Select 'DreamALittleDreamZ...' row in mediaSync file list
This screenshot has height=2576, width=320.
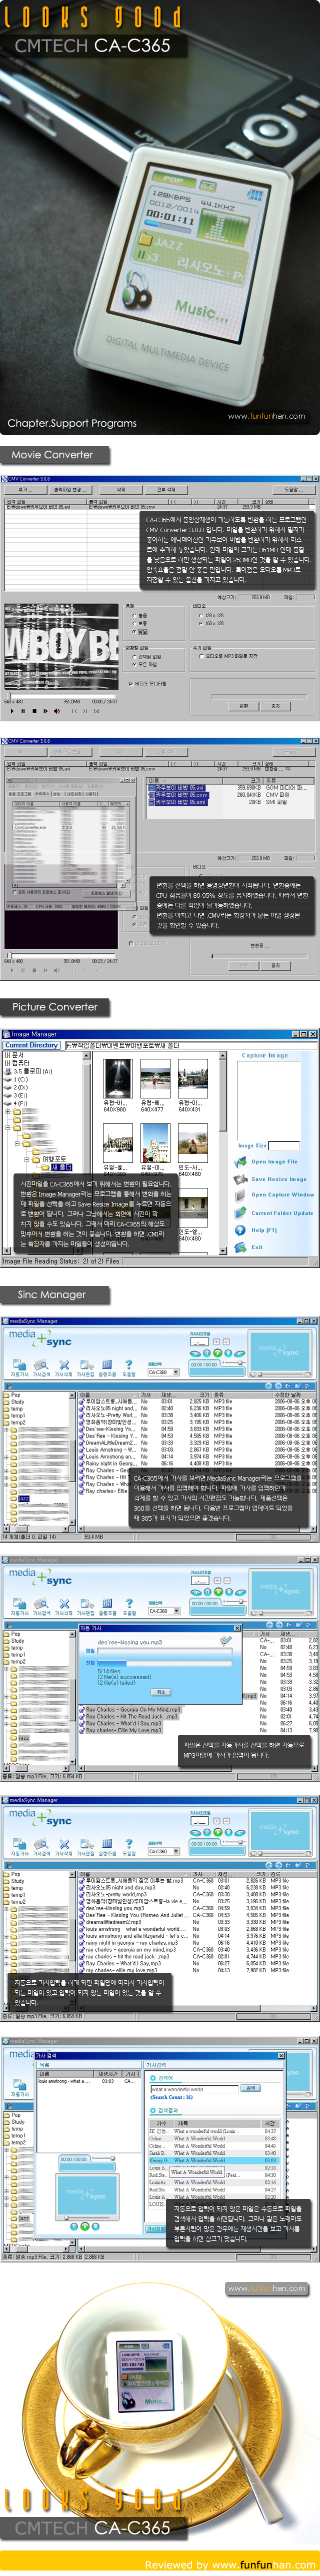(108, 1442)
